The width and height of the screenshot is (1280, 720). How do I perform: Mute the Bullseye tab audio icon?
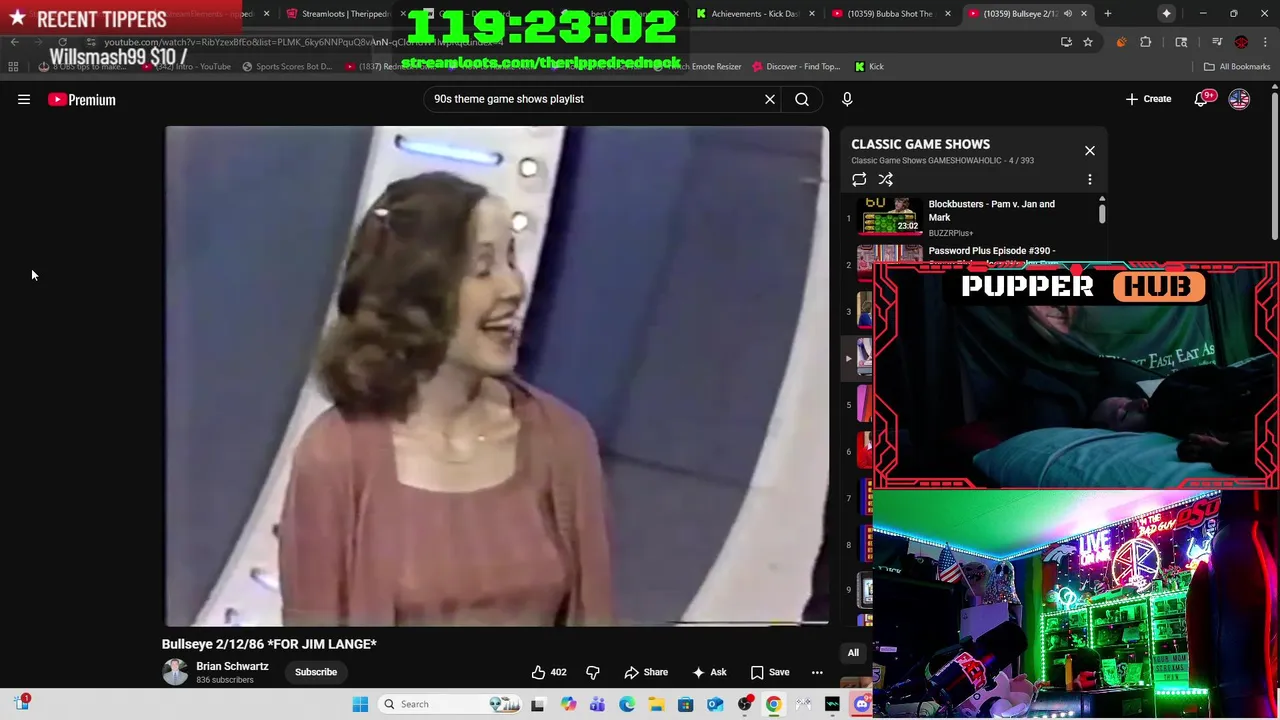point(1067,14)
